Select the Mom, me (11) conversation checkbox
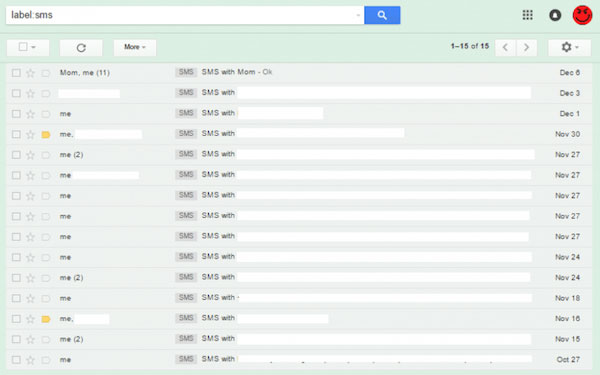 pos(16,73)
